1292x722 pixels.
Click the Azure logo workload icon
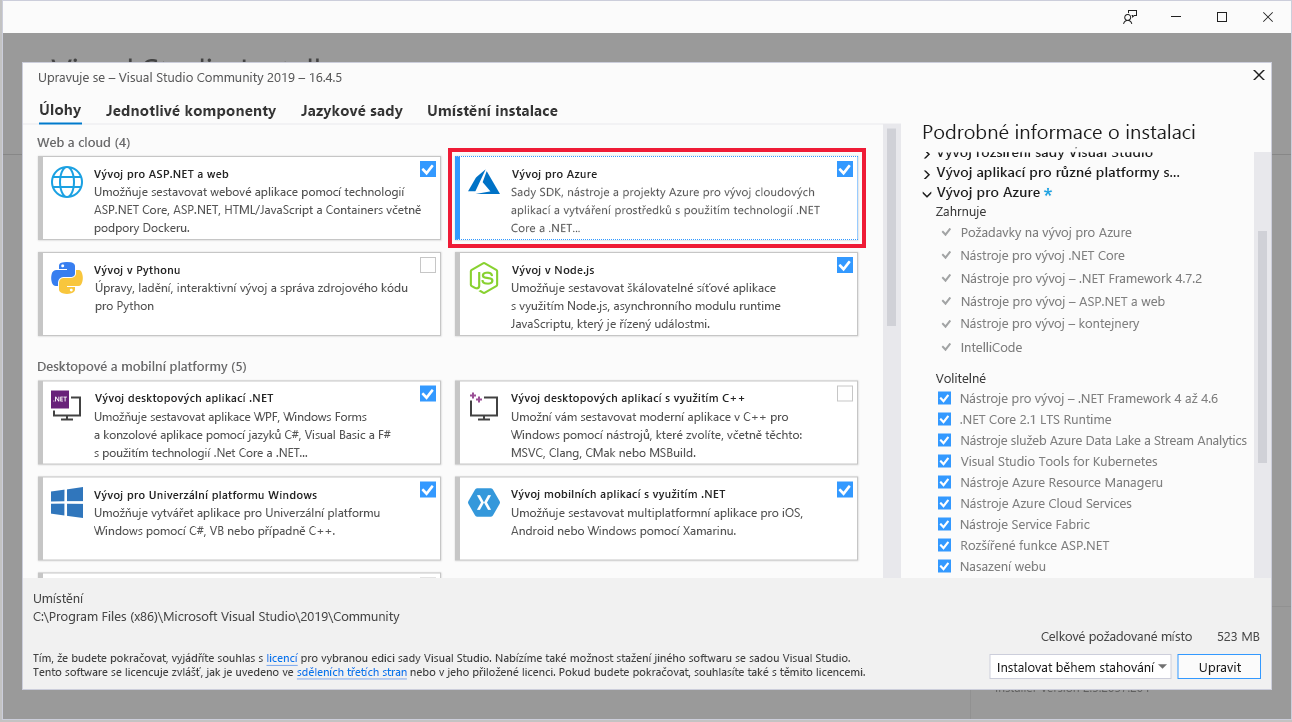coord(484,182)
